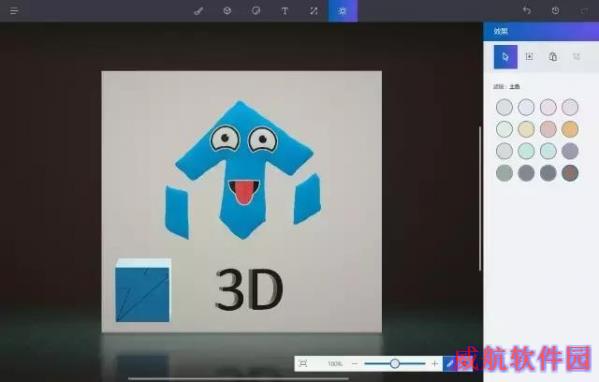Image resolution: width=599 pixels, height=382 pixels.
Task: Open the hamburger menu
Action: pyautogui.click(x=14, y=11)
